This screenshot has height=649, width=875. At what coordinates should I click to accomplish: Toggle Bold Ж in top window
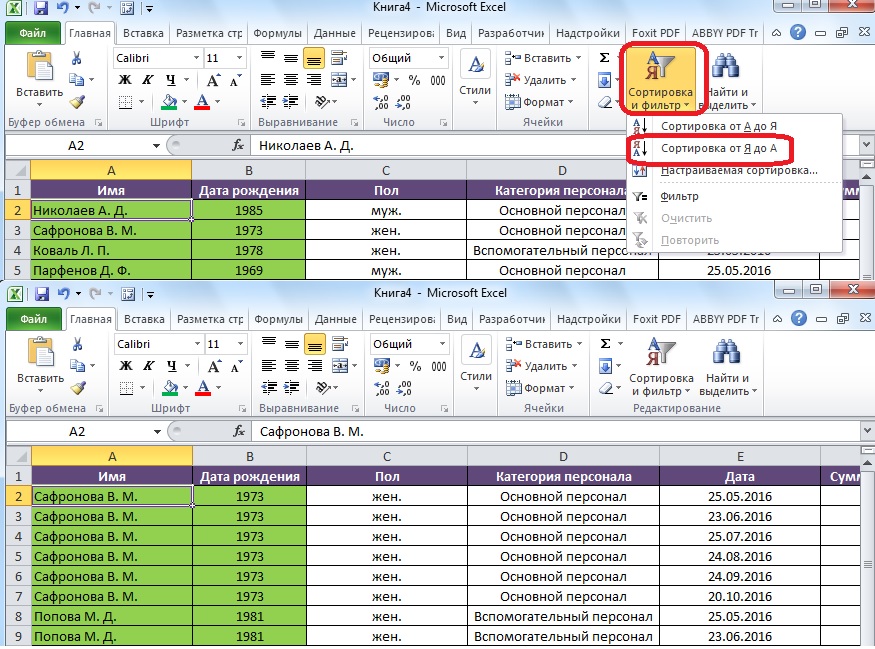pos(125,80)
